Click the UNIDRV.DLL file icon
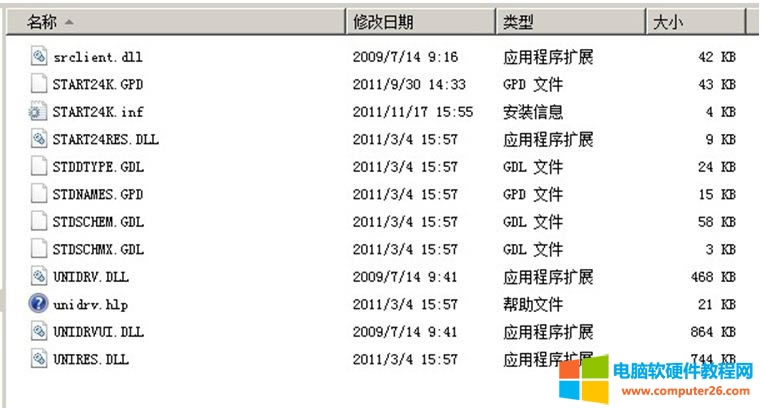Screen dimensions: 763x411 pyautogui.click(x=39, y=276)
